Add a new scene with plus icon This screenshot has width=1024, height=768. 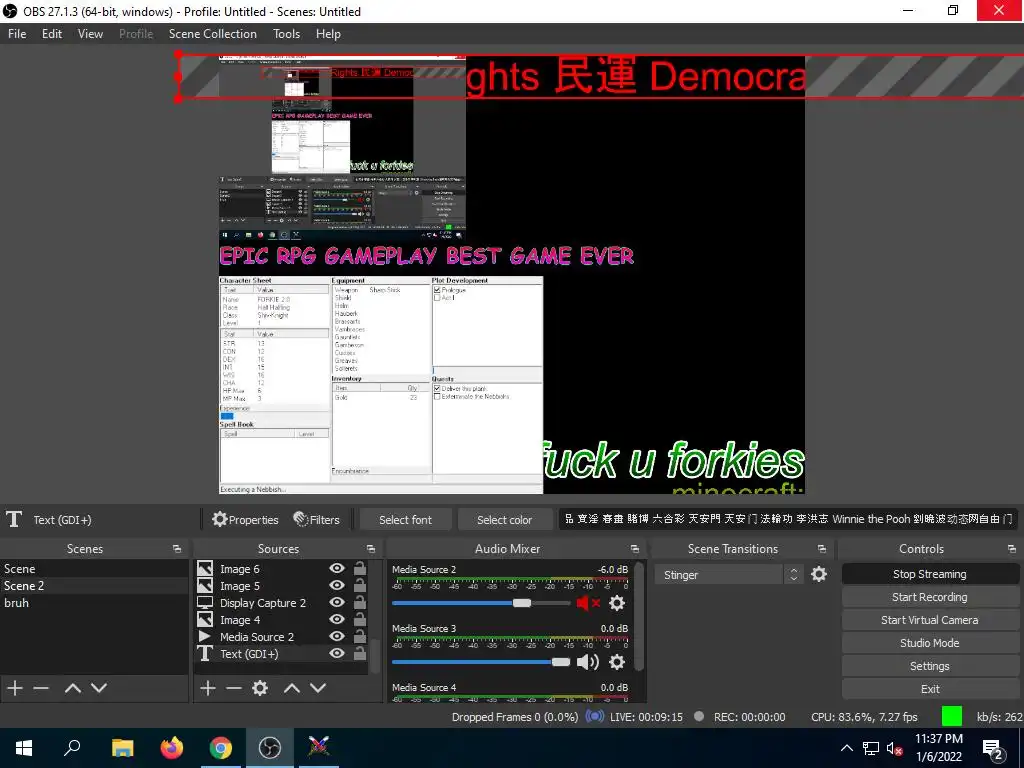tap(14, 688)
